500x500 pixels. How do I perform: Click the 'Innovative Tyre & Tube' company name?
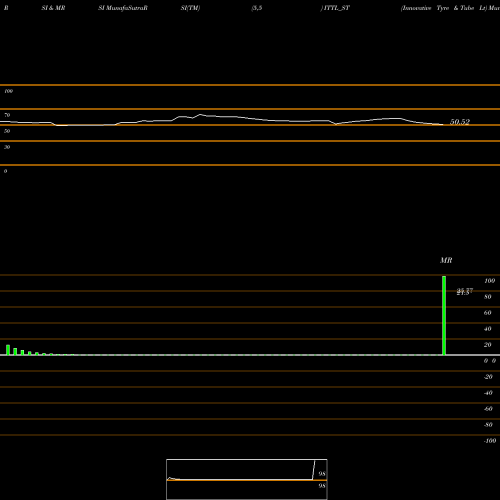point(438,8)
